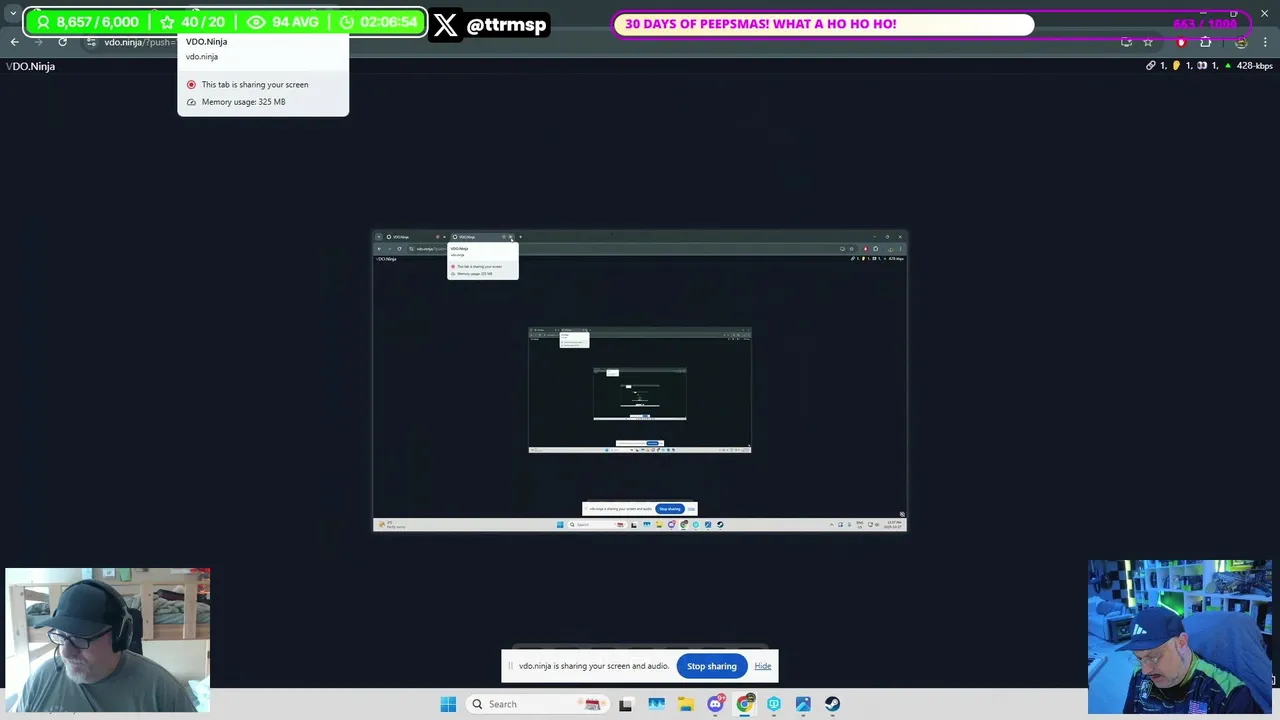1280x720 pixels.
Task: Open the teal monitor app in taskbar
Action: coord(774,704)
